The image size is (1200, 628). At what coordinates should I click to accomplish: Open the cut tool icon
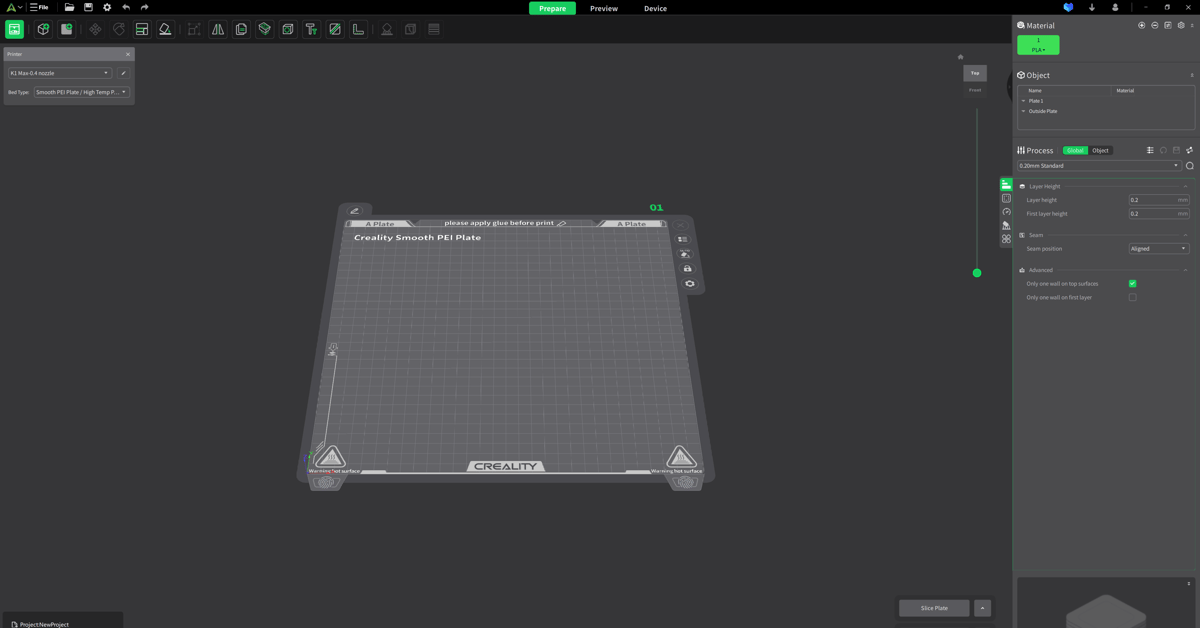pos(264,29)
